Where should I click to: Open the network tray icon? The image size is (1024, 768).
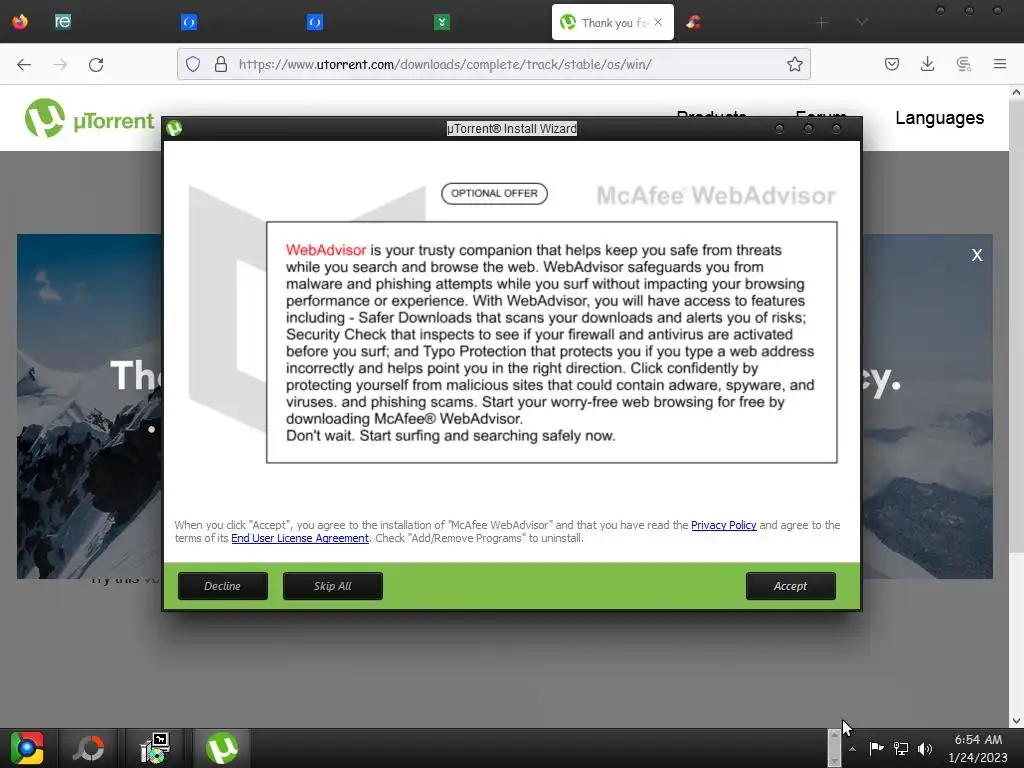(901, 748)
